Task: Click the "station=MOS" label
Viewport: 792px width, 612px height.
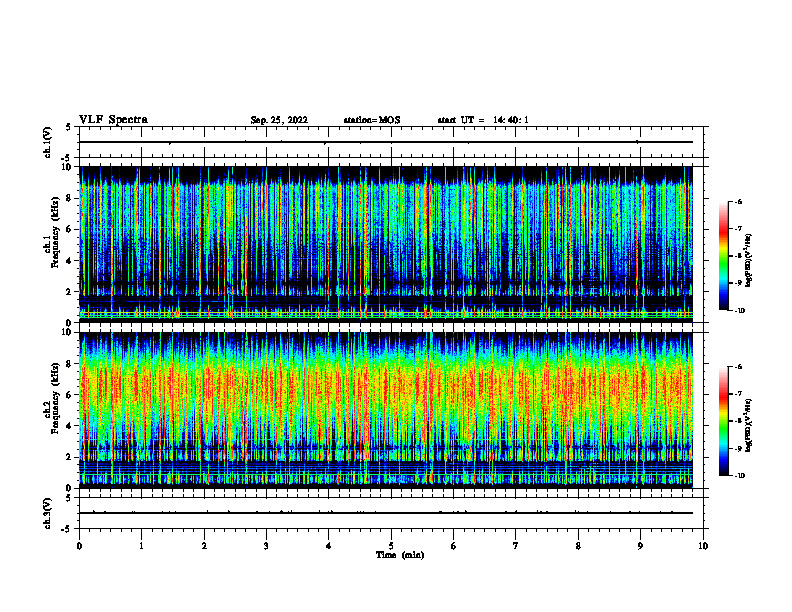Action: pyautogui.click(x=372, y=120)
